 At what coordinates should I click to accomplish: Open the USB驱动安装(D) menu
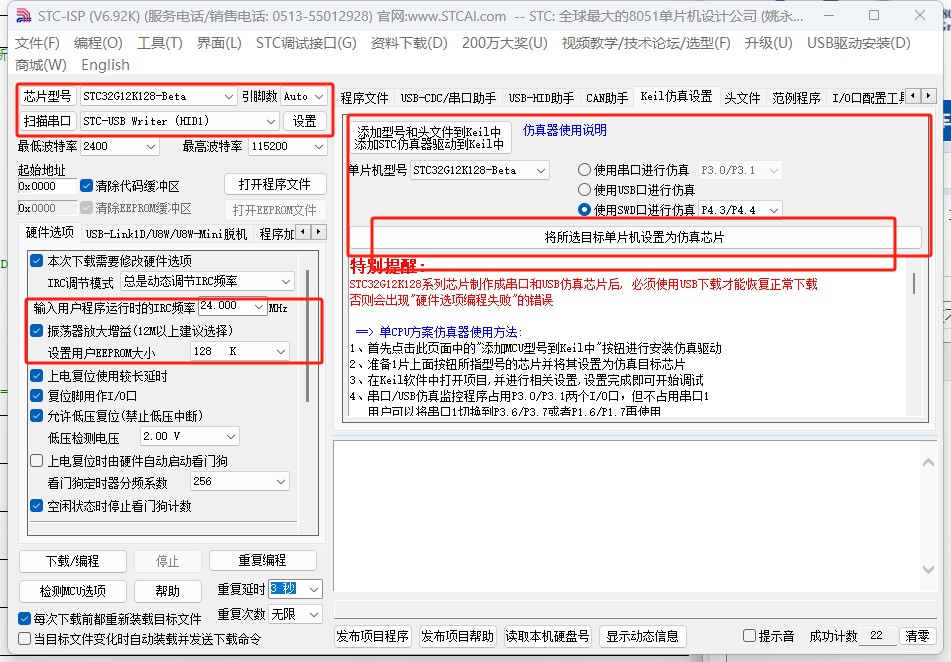point(858,43)
